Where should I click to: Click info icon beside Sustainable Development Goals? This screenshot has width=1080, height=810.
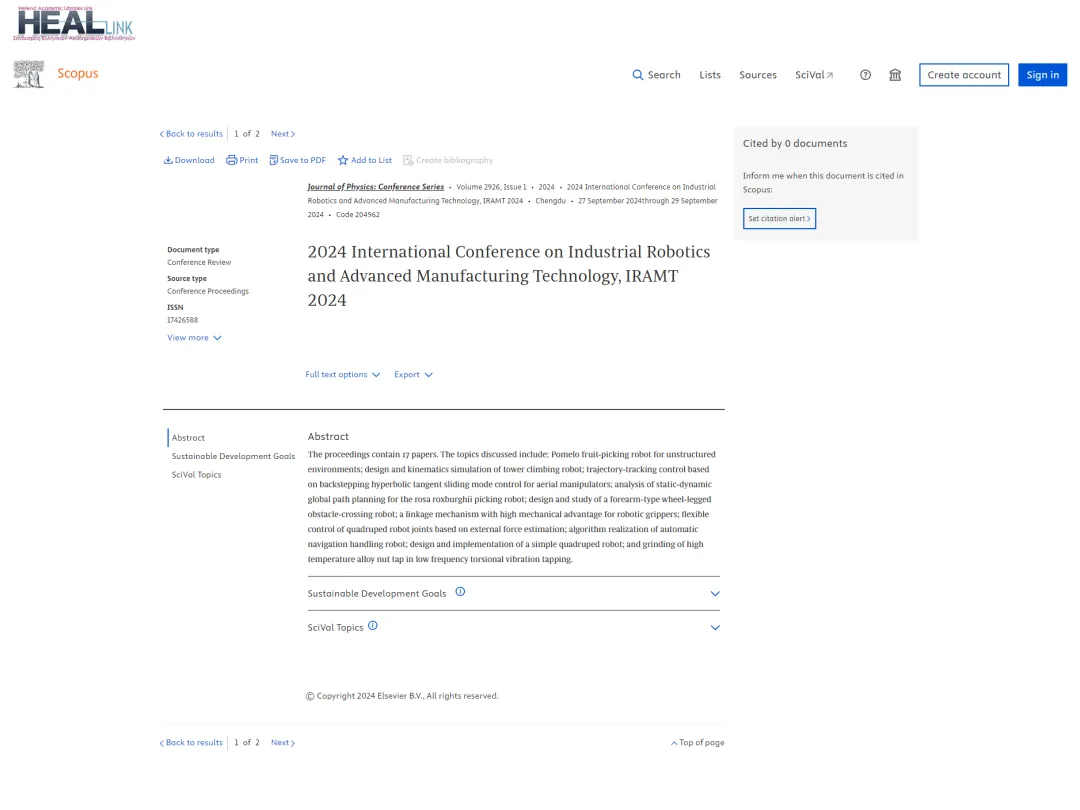click(460, 592)
